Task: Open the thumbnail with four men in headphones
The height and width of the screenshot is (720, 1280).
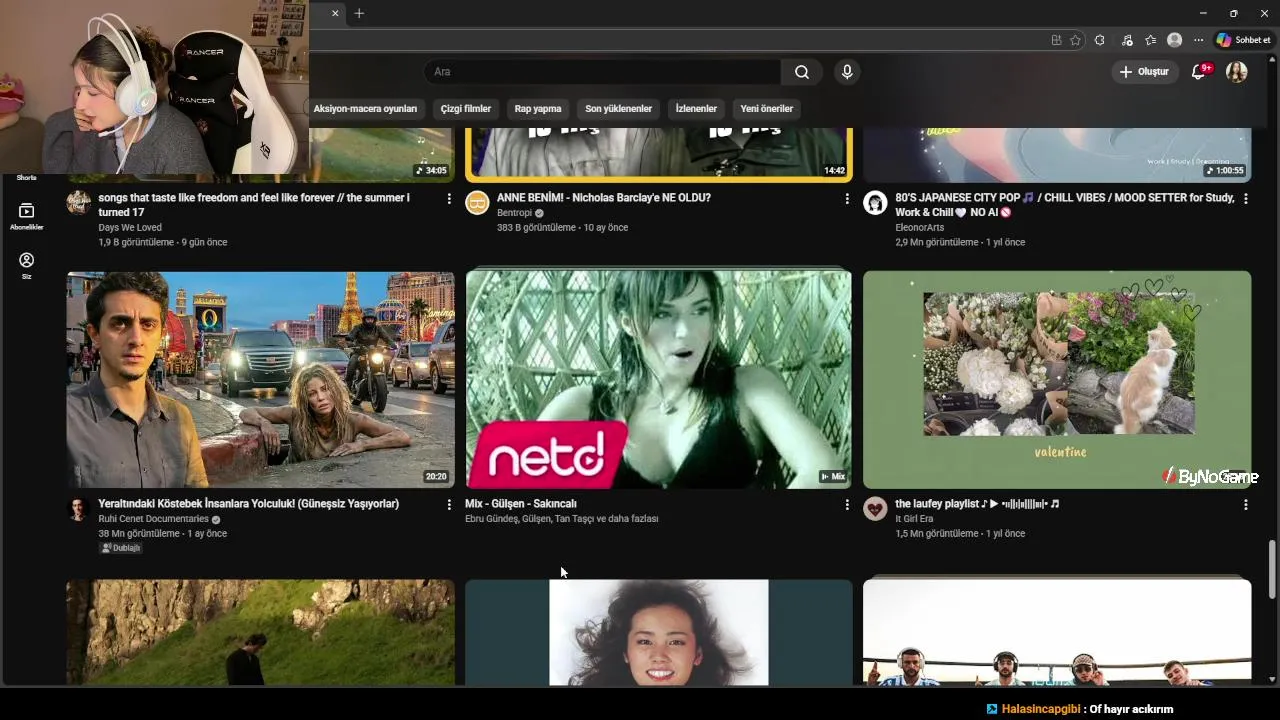Action: point(1057,632)
